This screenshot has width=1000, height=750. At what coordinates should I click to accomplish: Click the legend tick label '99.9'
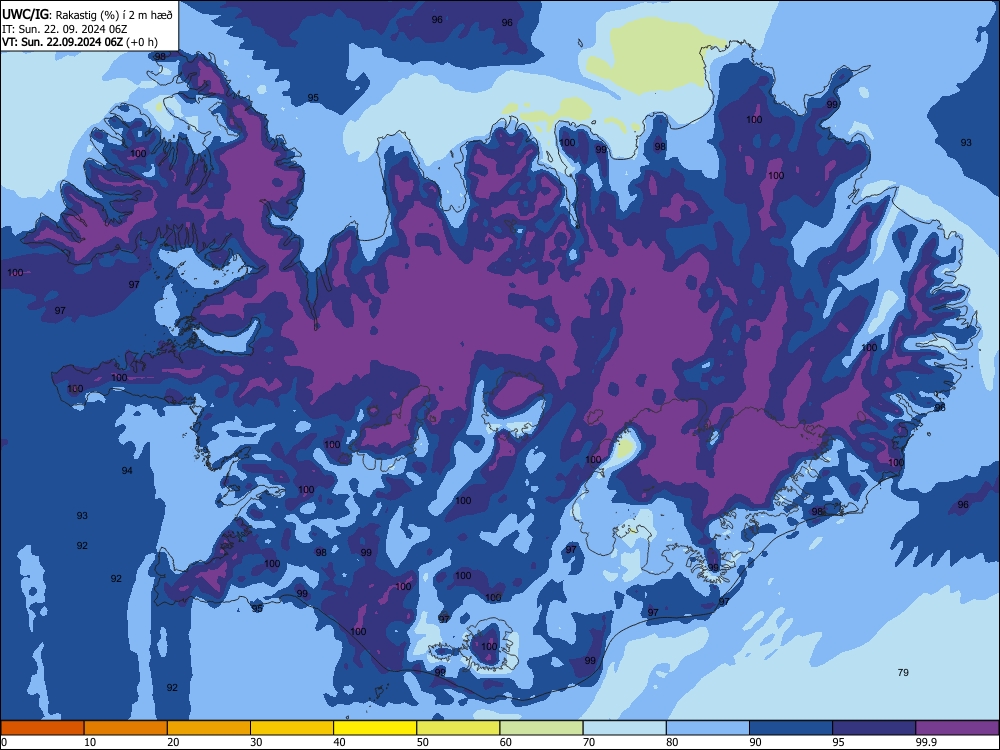[x=926, y=742]
